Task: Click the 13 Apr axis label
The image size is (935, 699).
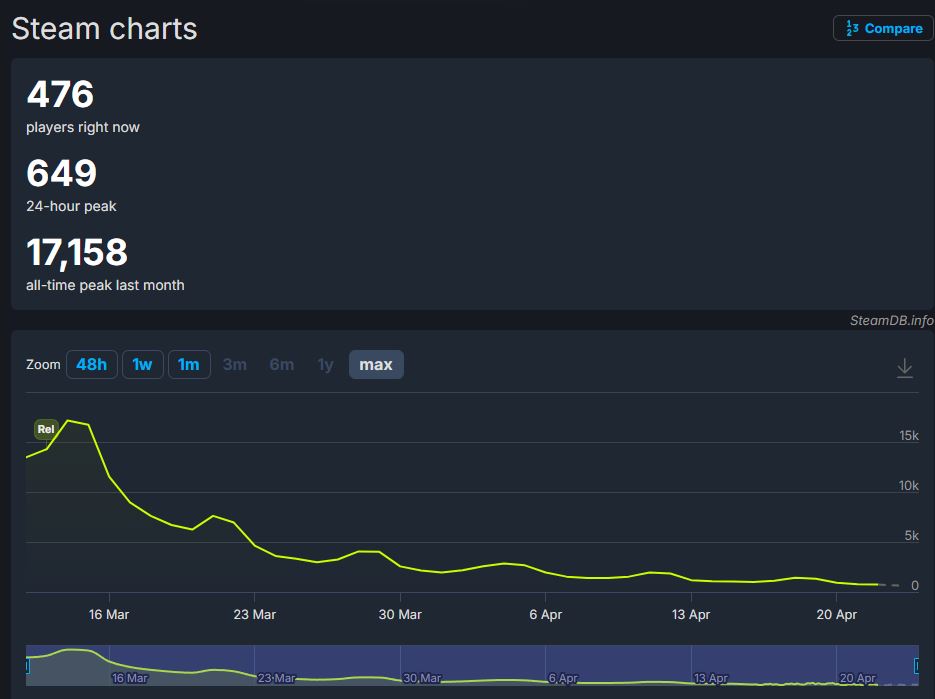Action: (691, 614)
